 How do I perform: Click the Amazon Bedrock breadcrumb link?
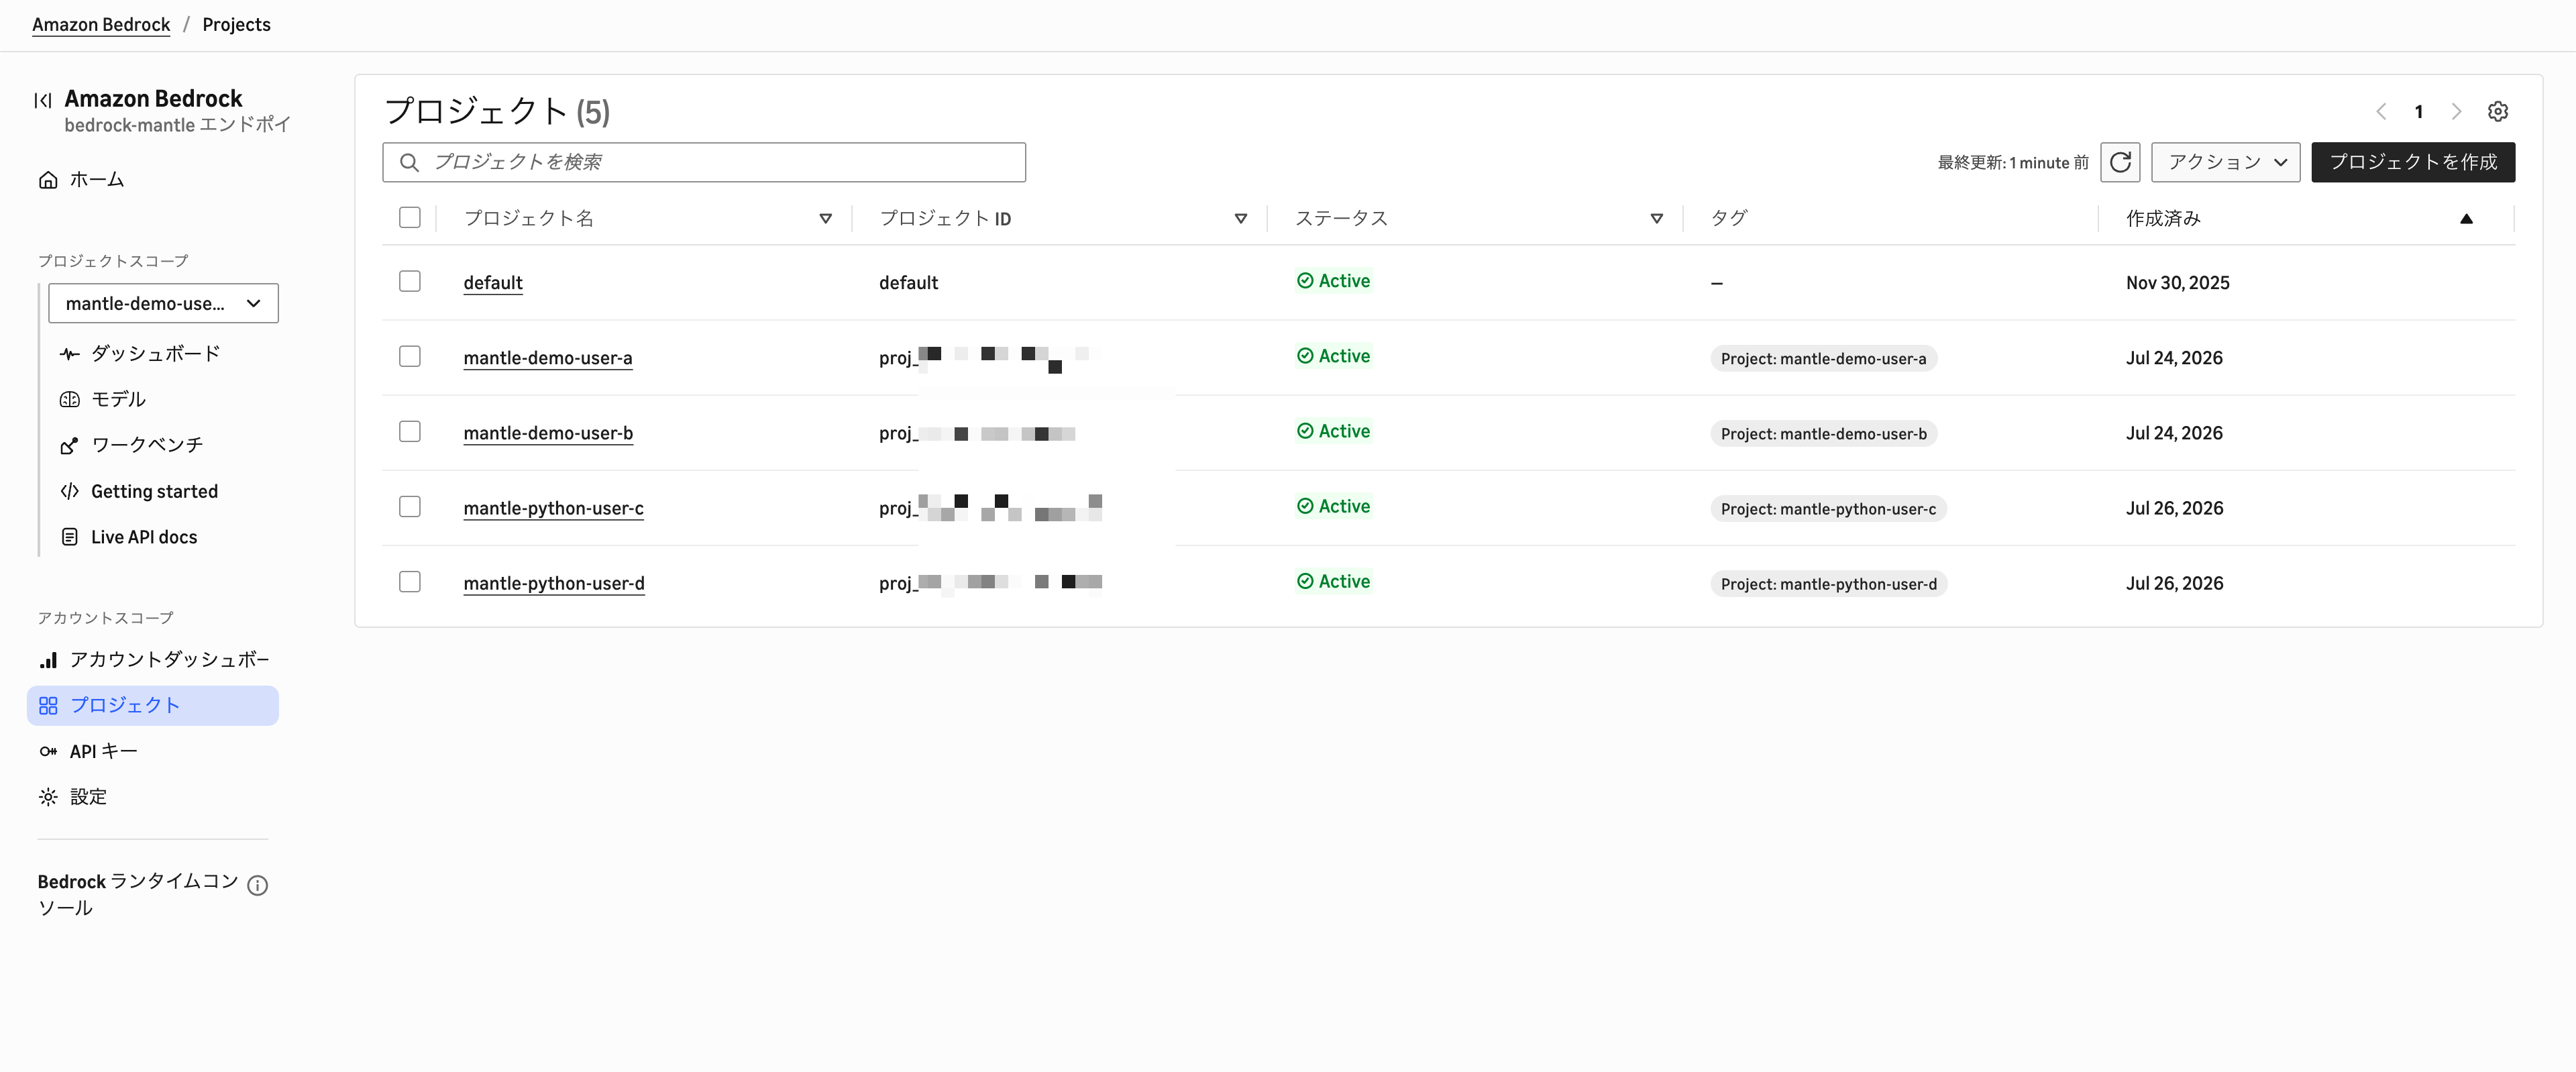[101, 25]
